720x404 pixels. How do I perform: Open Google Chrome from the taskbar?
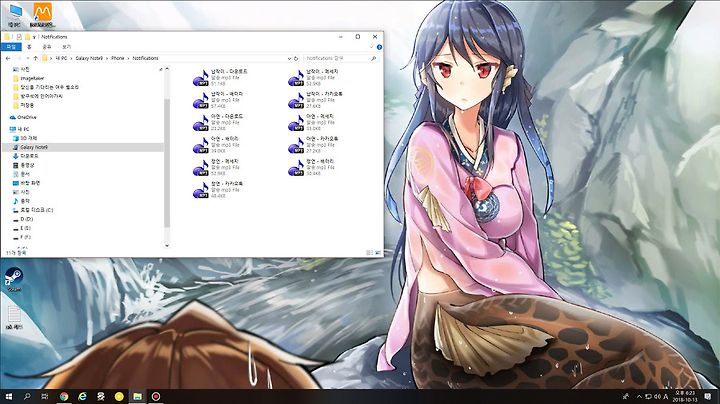(64, 396)
